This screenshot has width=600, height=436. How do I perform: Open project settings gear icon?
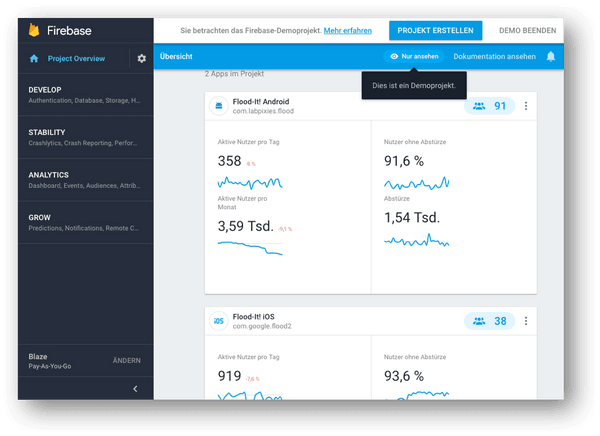tap(142, 59)
